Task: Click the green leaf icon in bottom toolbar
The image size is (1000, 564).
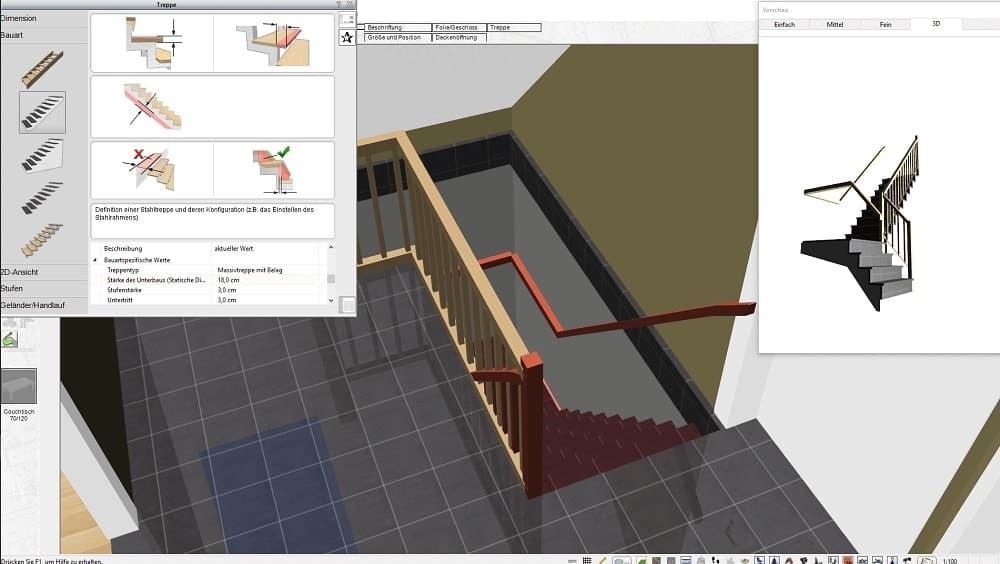Action: [x=642, y=560]
